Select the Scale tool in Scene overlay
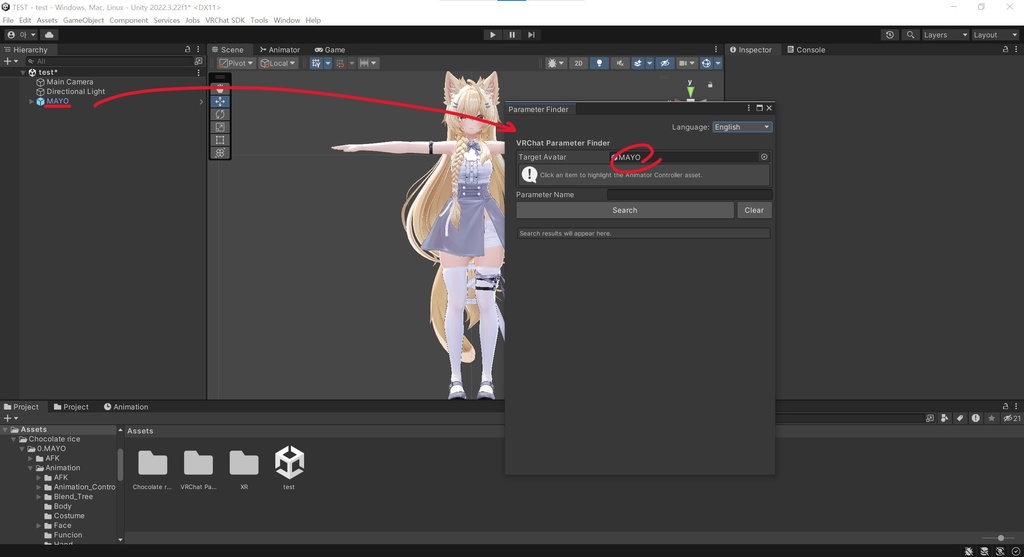The height and width of the screenshot is (557, 1024). pyautogui.click(x=220, y=127)
